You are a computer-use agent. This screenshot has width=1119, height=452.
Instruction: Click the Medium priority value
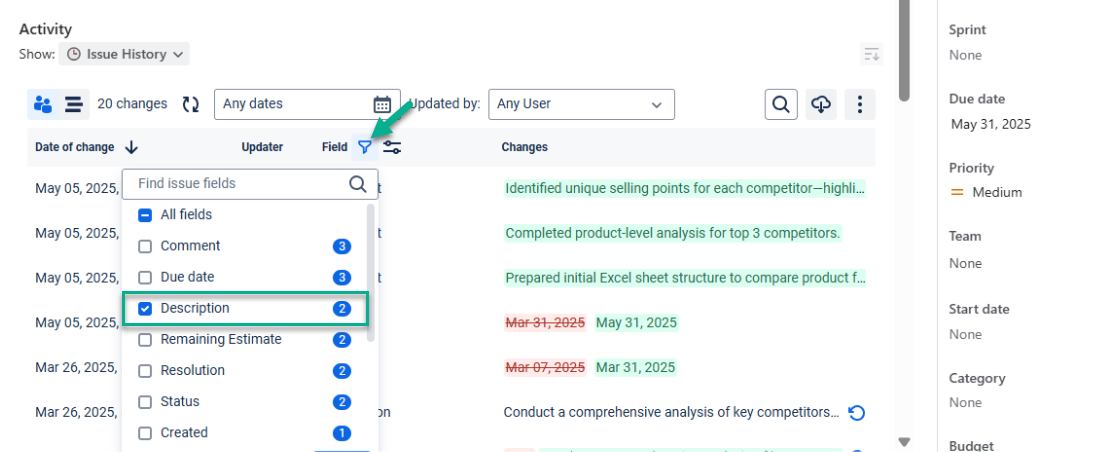coord(997,192)
